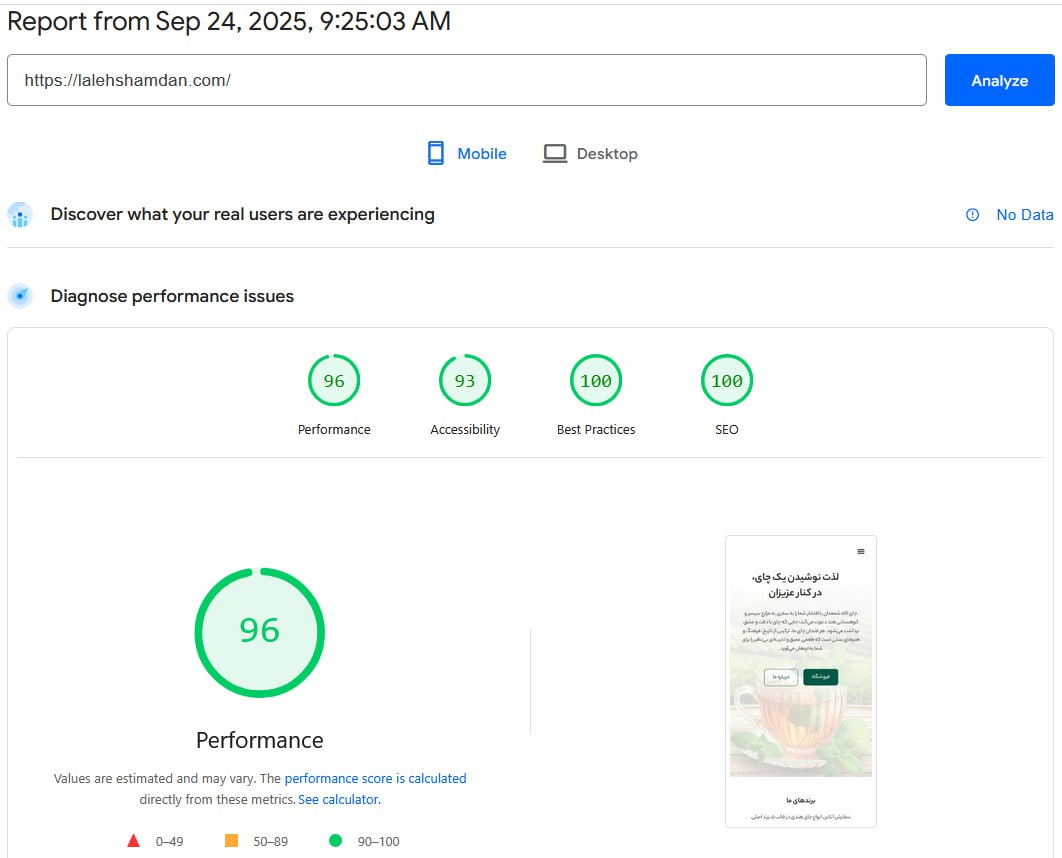Click the desktop laptop icon
Viewport: 1062px width, 858px height.
(555, 153)
